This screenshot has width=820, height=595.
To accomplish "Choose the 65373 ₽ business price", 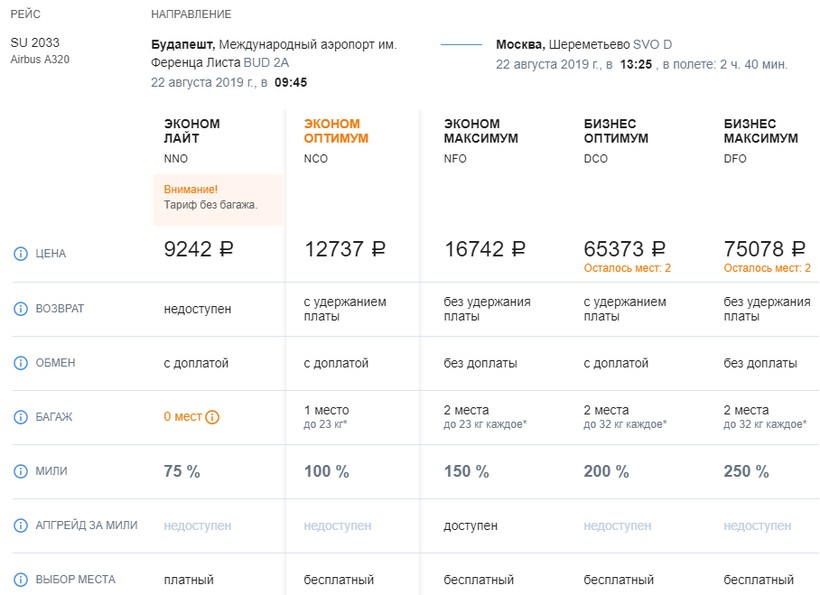I will click(625, 250).
